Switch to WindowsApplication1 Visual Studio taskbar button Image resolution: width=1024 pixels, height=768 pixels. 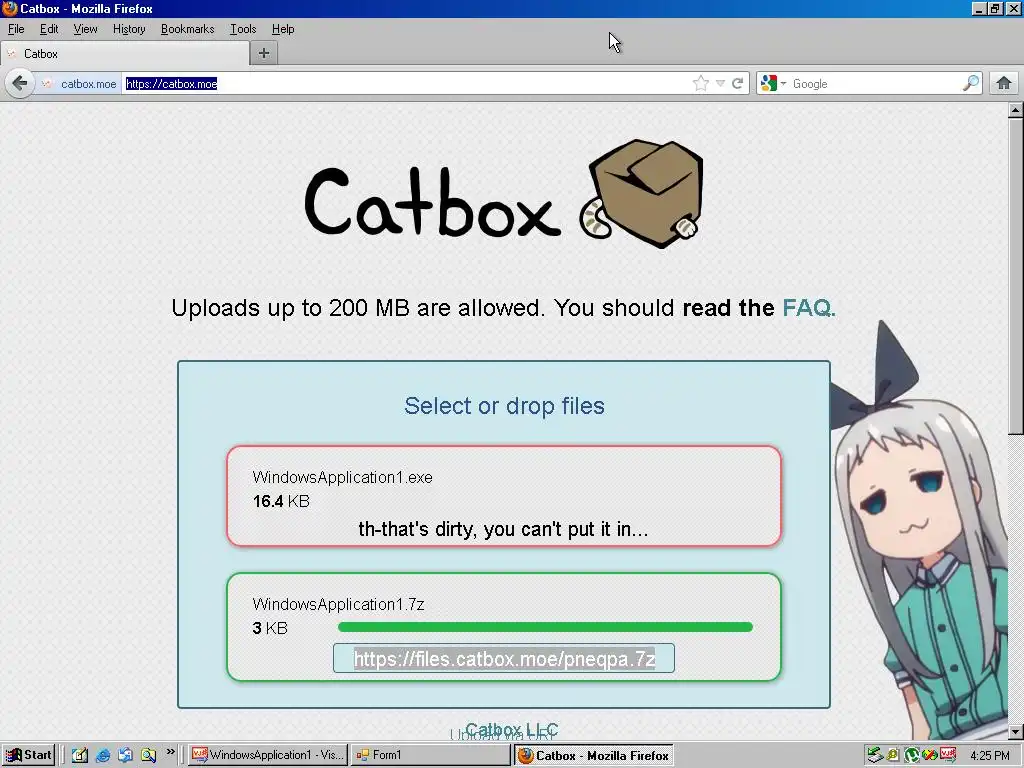pos(268,755)
